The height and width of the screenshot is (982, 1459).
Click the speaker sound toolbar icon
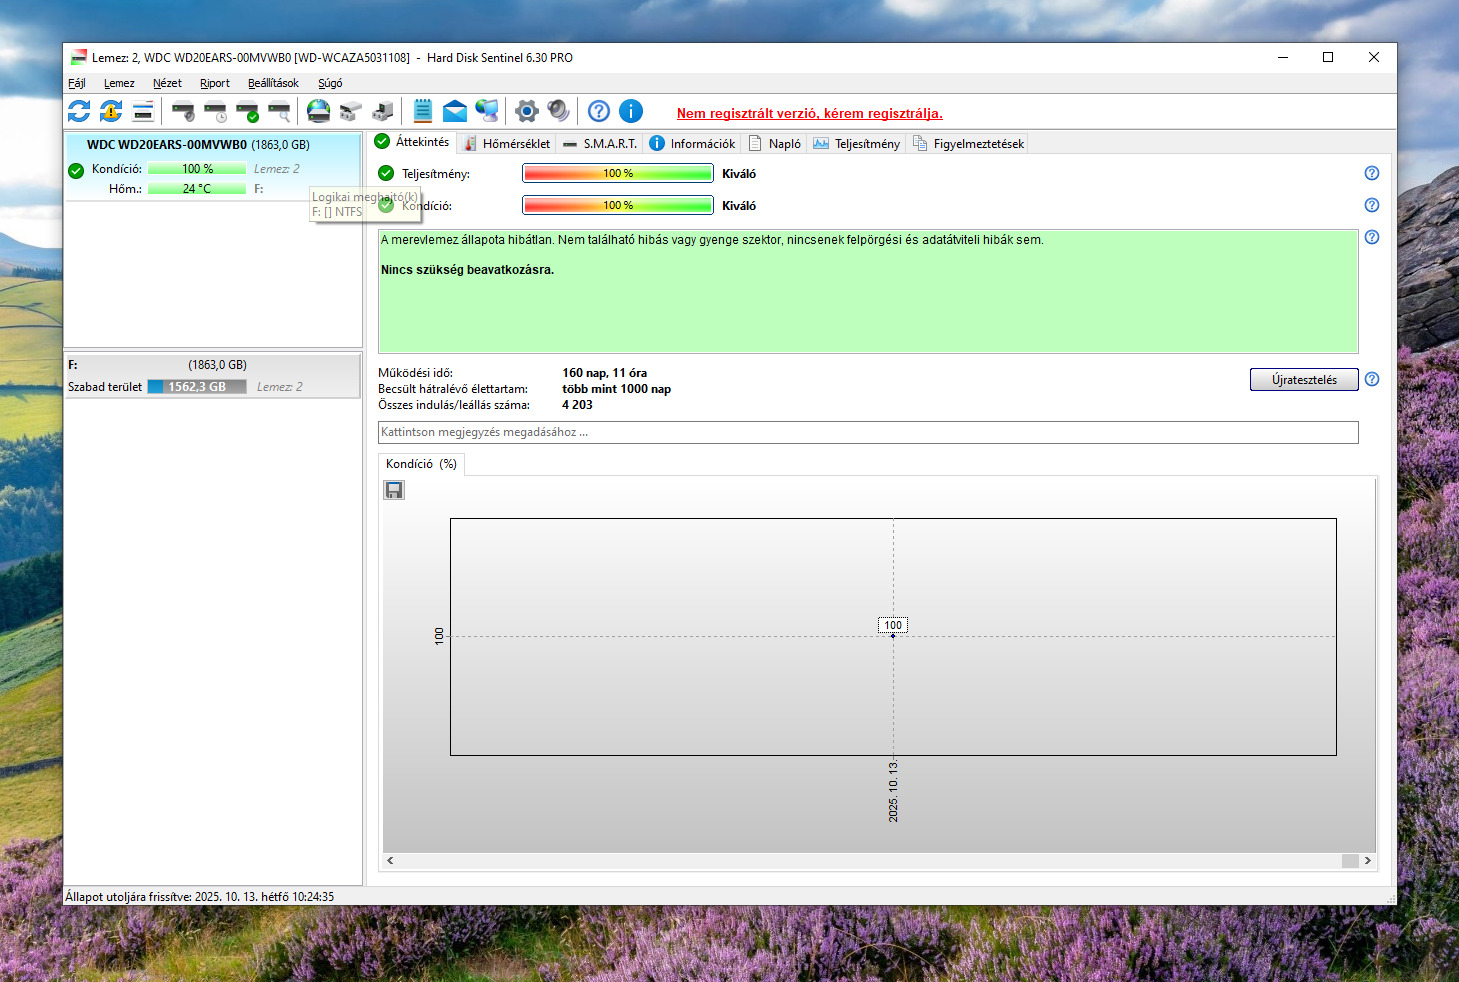click(x=559, y=111)
